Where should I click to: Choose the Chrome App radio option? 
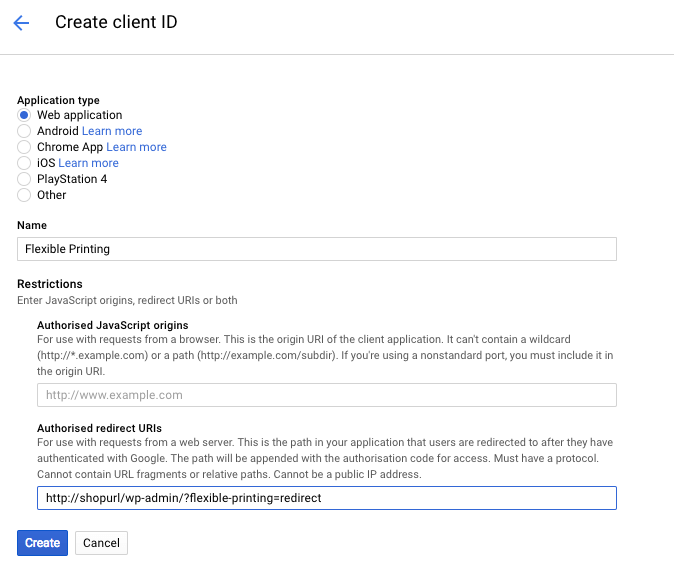[24, 147]
